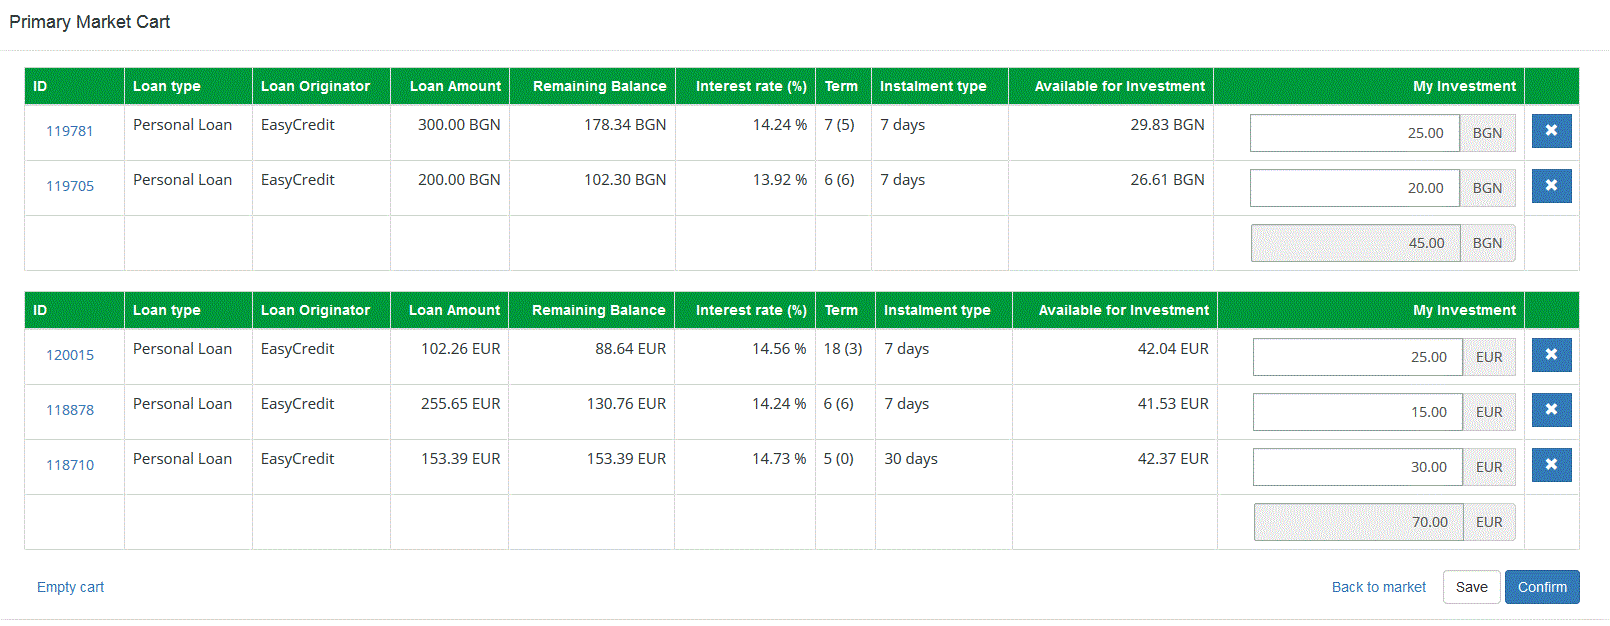The image size is (1610, 626).
Task: Click Personal Loan in loan 119781 row
Action: click(x=182, y=125)
